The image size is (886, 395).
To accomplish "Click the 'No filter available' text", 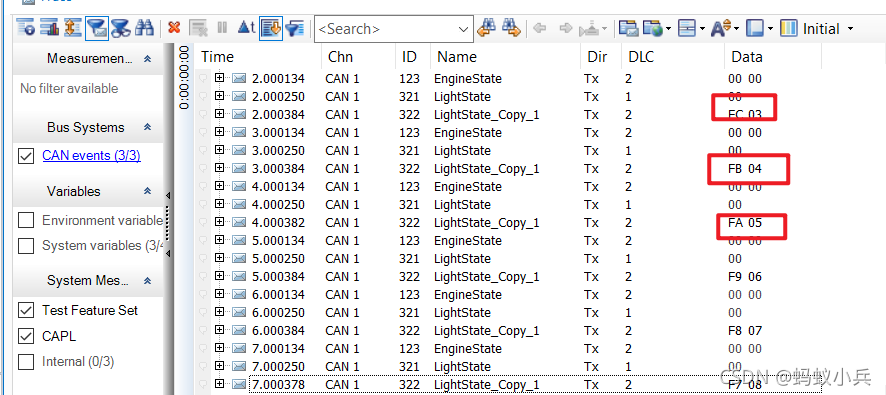I will pyautogui.click(x=69, y=88).
